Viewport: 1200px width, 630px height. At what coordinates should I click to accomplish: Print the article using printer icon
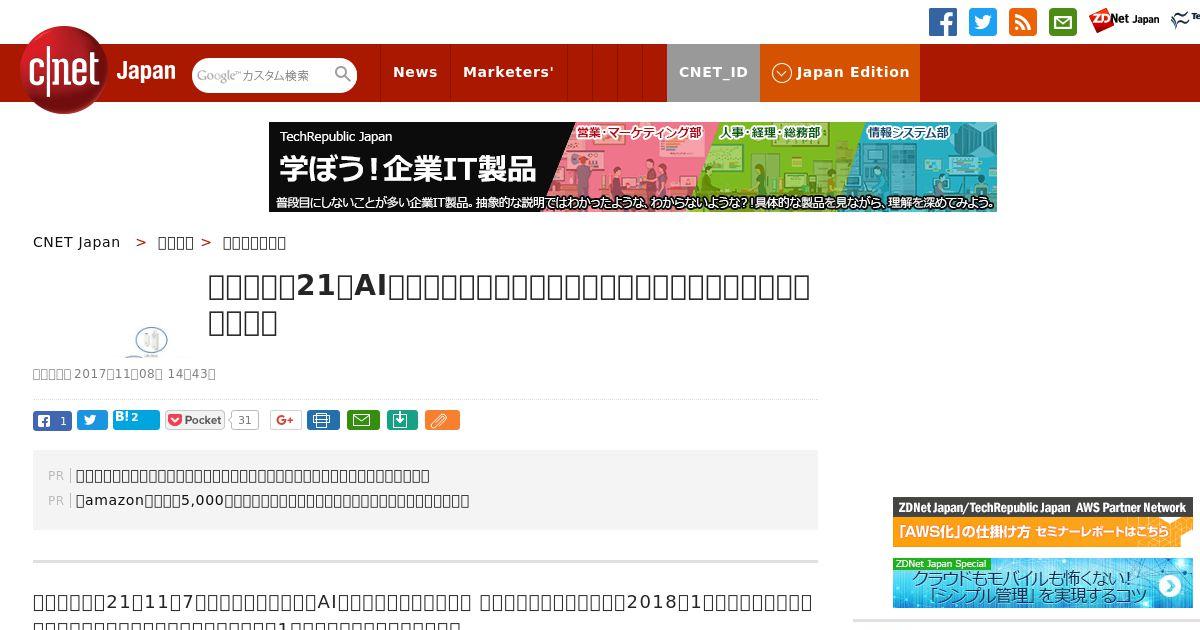pyautogui.click(x=323, y=420)
